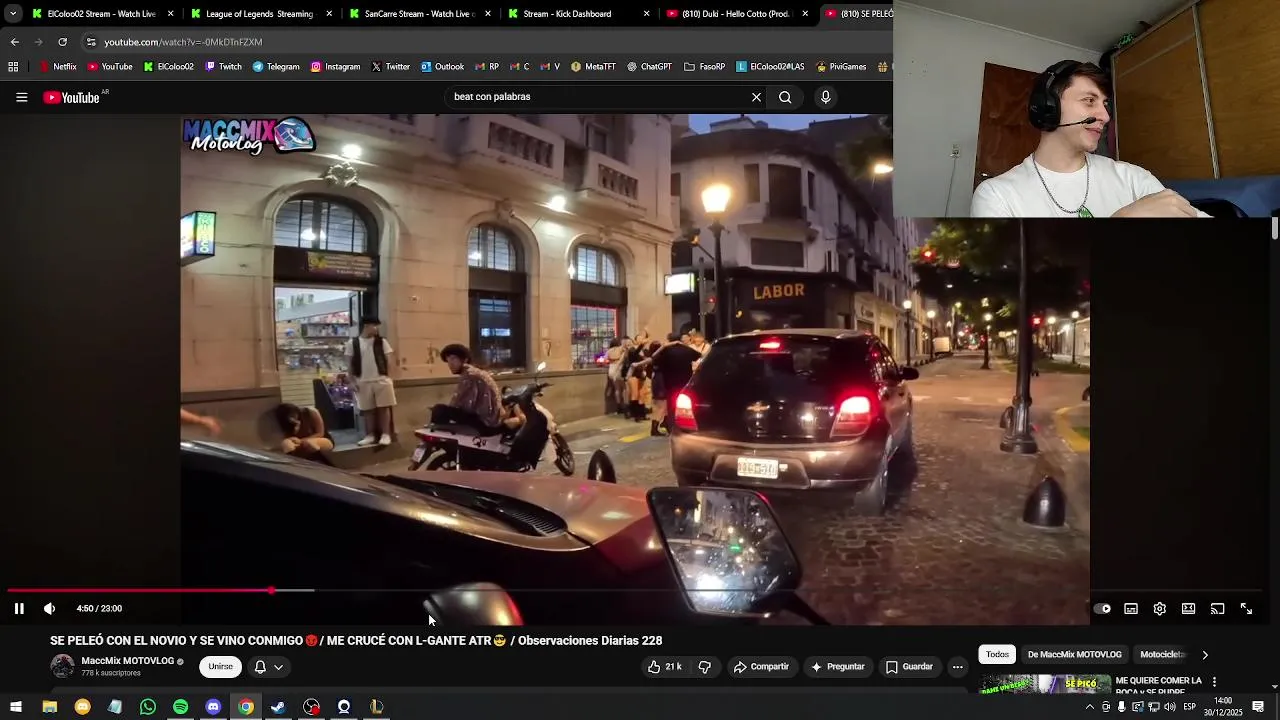Open the 14:00 clock and date

tap(1222, 707)
